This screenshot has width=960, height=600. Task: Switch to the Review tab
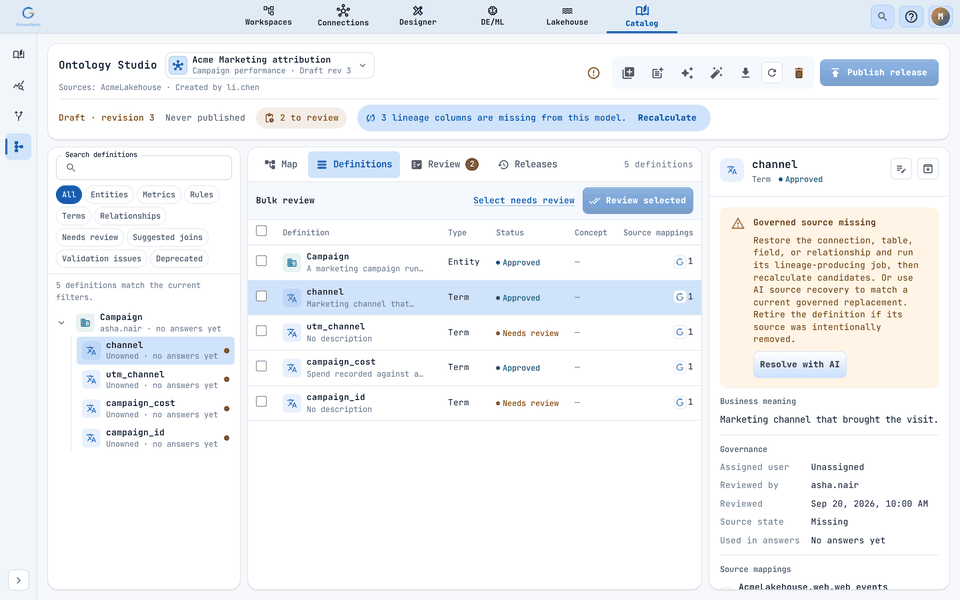pyautogui.click(x=444, y=164)
